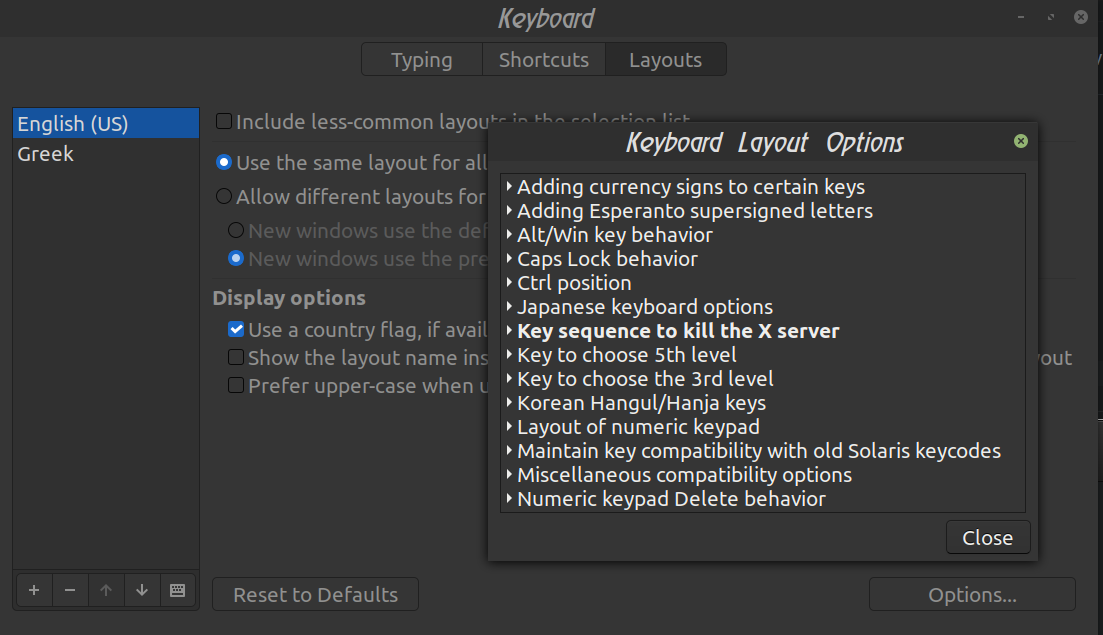Expand Numeric keypad Delete behavior

(509, 499)
